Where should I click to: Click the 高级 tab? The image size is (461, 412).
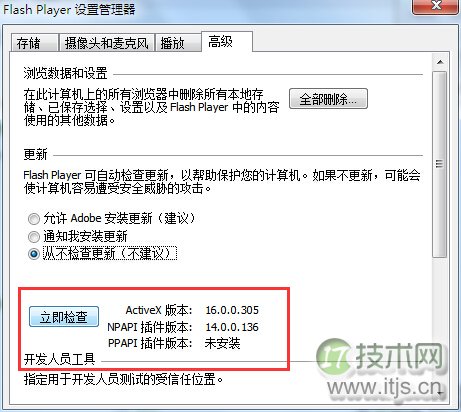point(227,42)
